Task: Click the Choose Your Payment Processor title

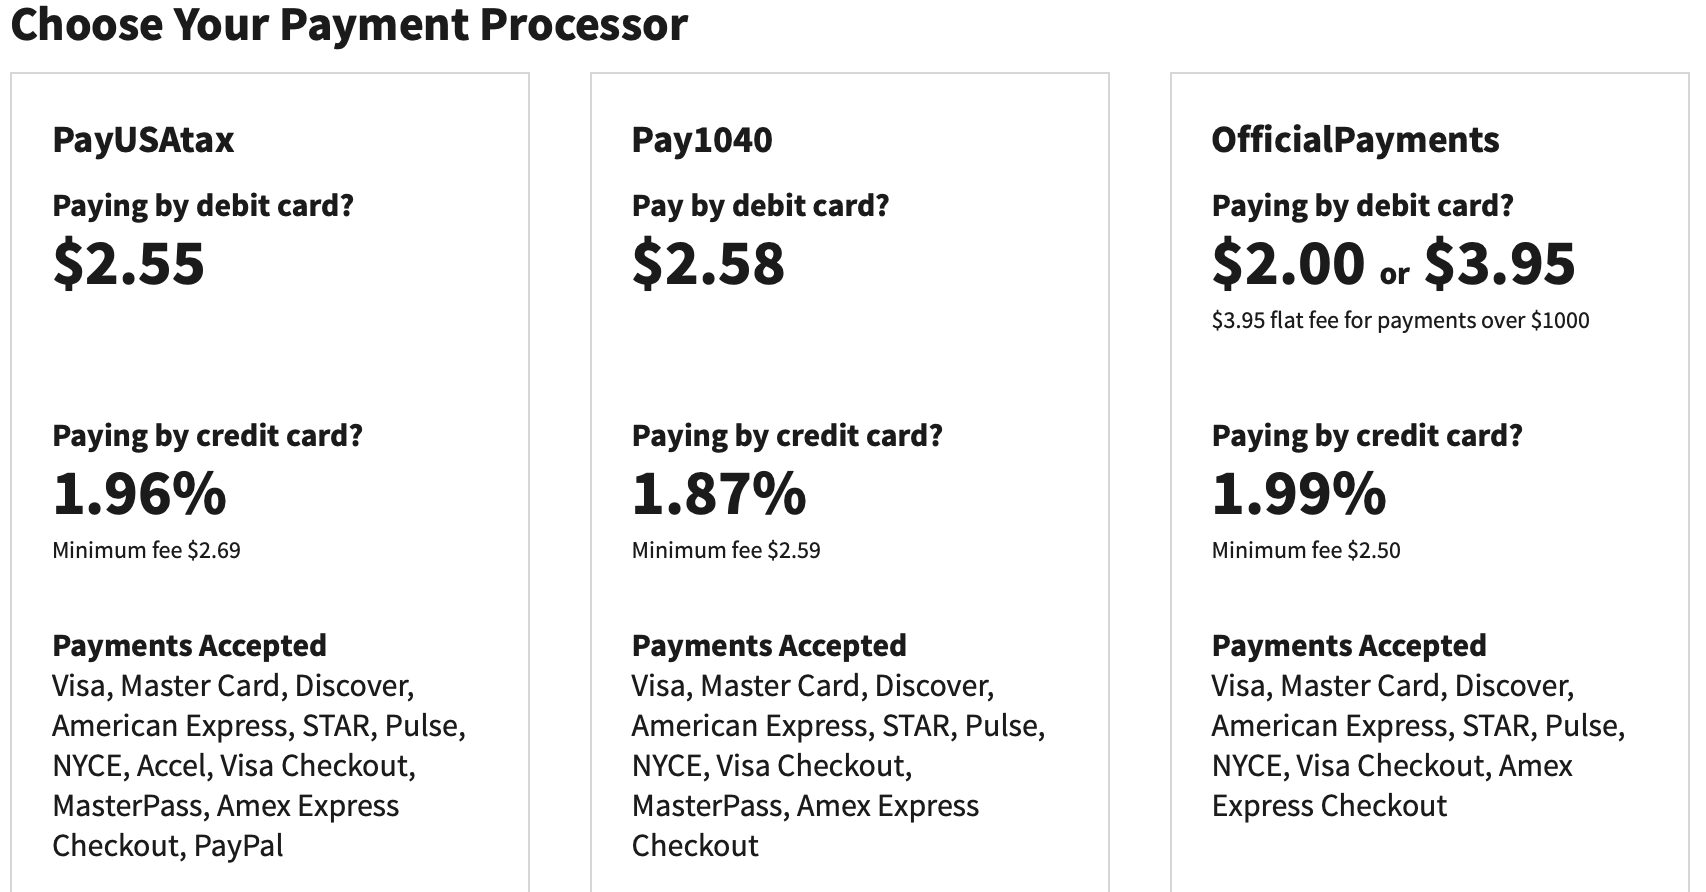Action: [349, 24]
